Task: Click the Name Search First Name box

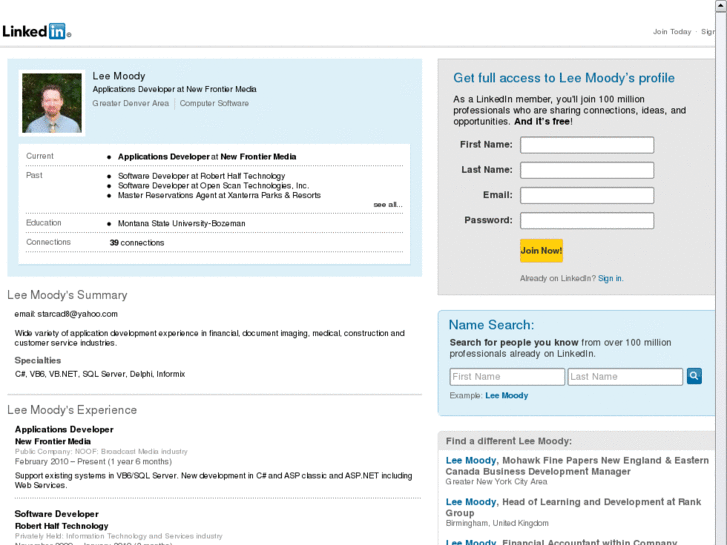Action: pyautogui.click(x=507, y=377)
